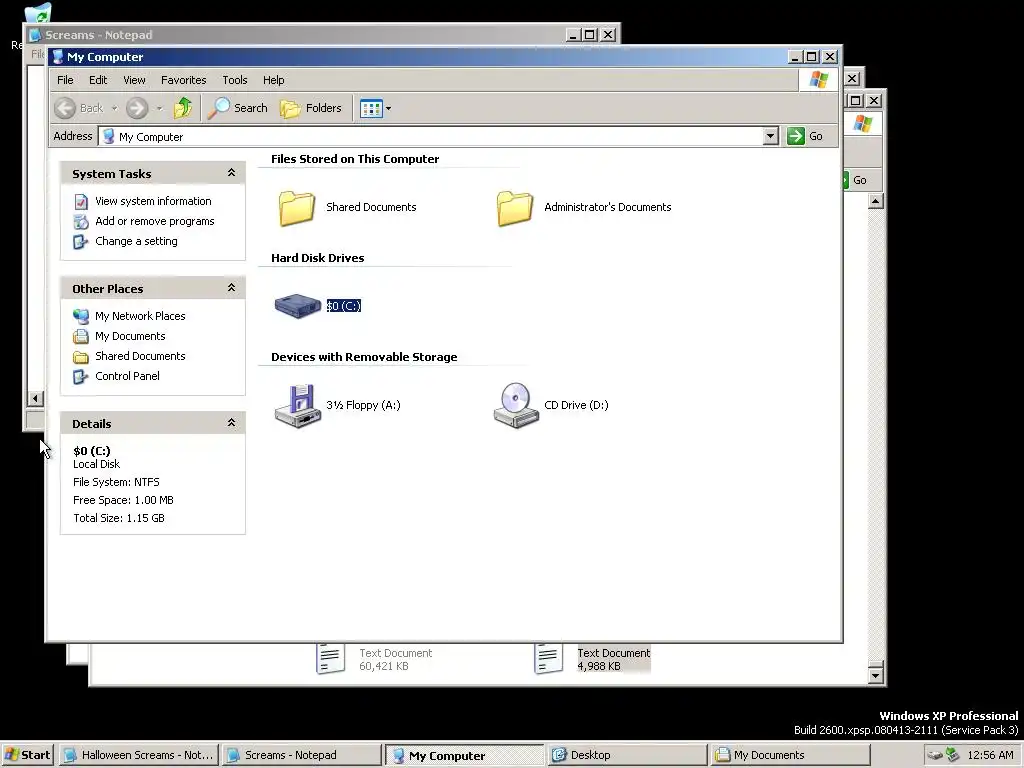Click the Add or remove programs icon
The height and width of the screenshot is (768, 1024).
[x=81, y=221]
